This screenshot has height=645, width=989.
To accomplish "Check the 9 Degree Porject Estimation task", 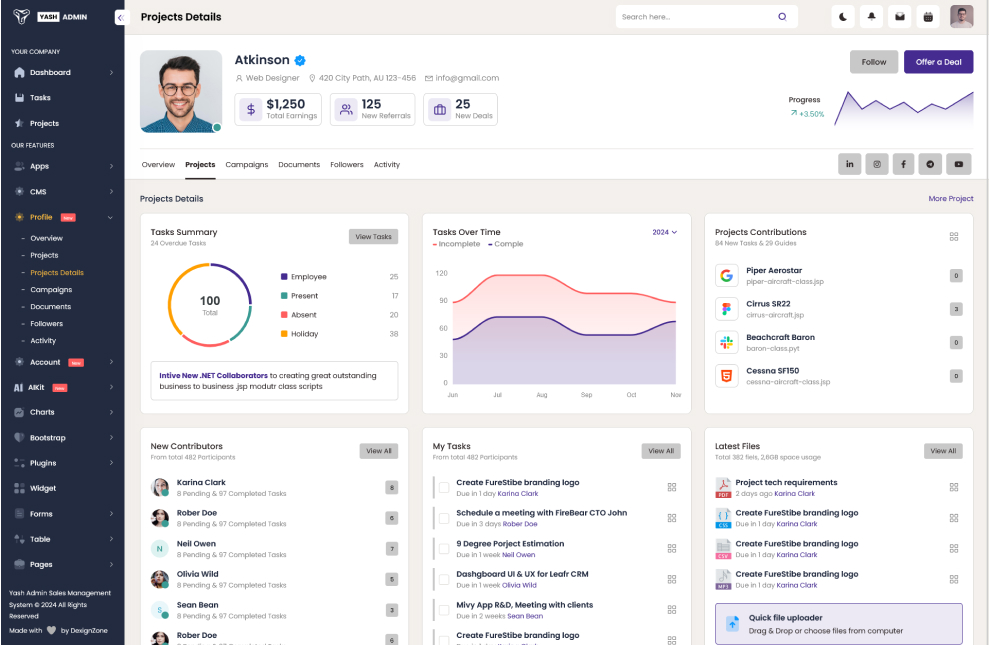I will (x=444, y=549).
